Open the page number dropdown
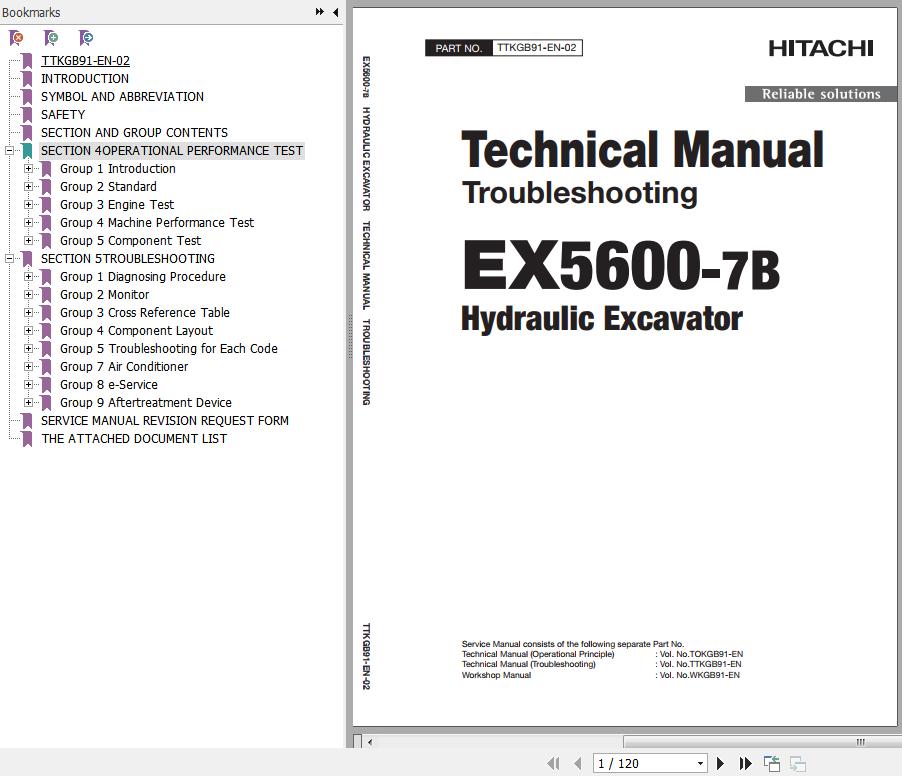This screenshot has height=776, width=902. click(700, 763)
